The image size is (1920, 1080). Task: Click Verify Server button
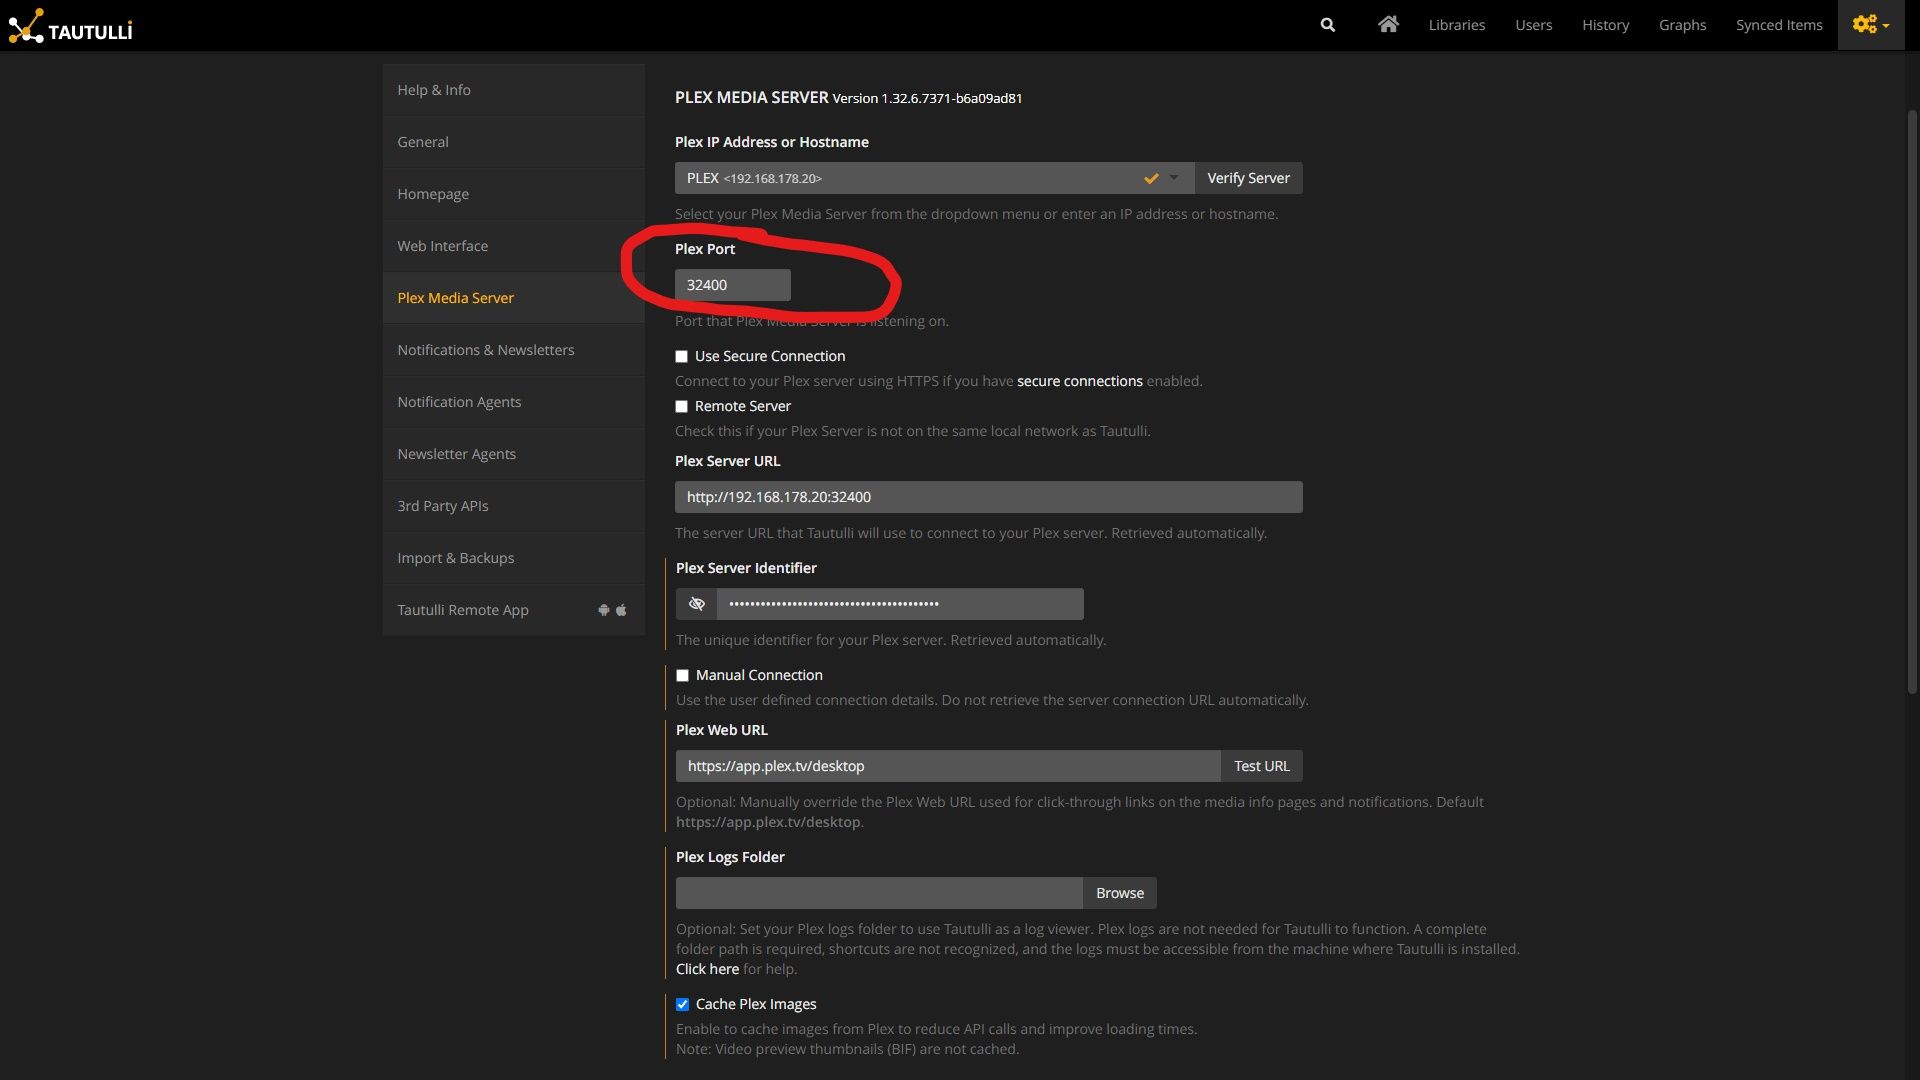click(1249, 178)
